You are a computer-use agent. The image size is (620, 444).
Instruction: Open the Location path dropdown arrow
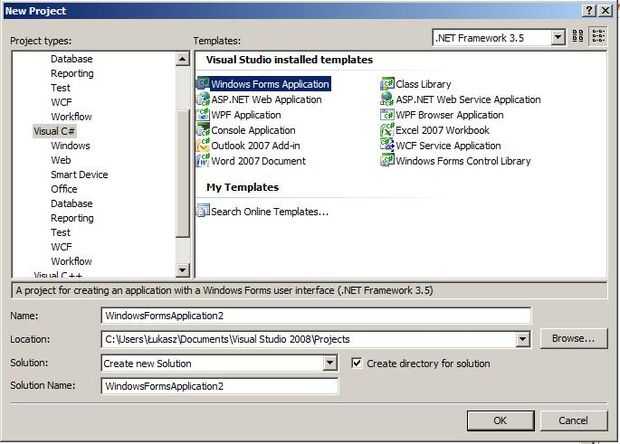[x=522, y=339]
